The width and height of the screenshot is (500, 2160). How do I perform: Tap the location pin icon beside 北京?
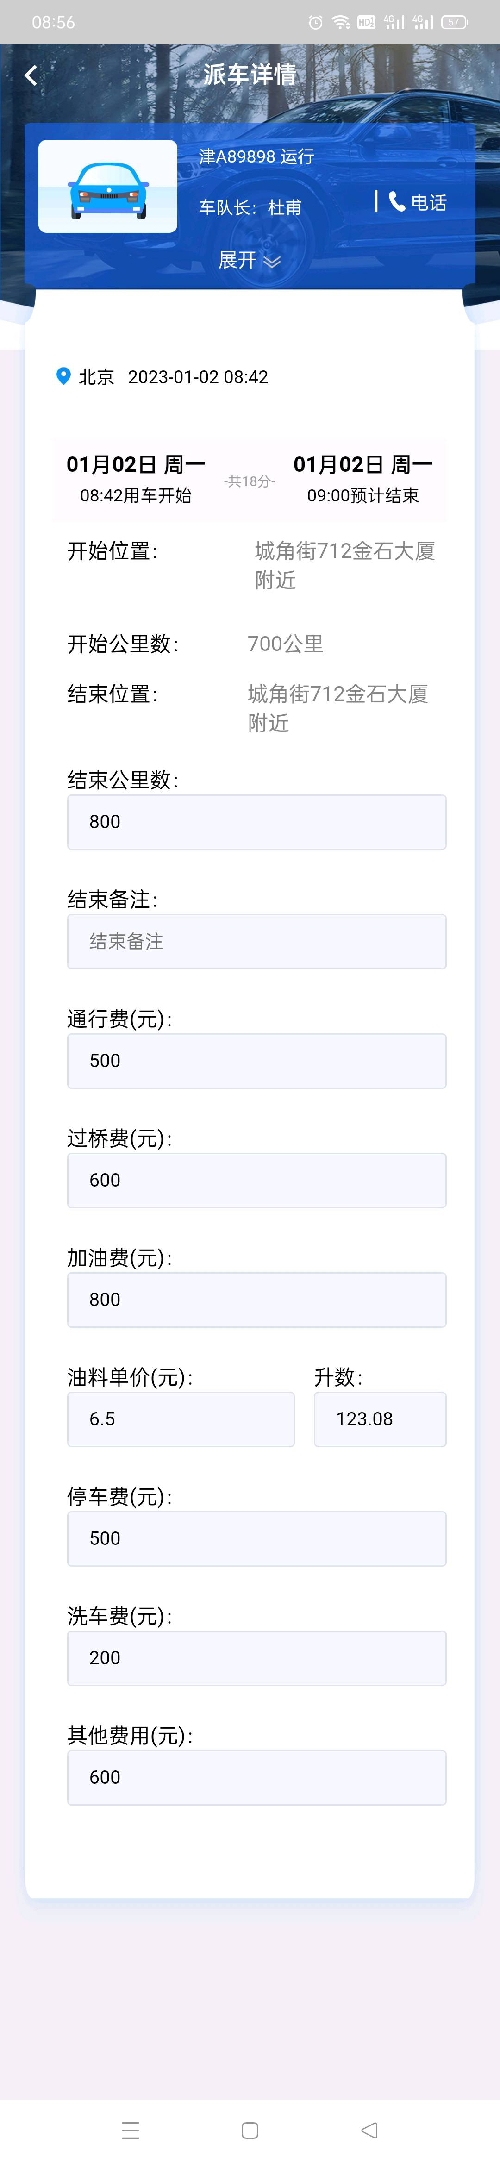(x=63, y=376)
